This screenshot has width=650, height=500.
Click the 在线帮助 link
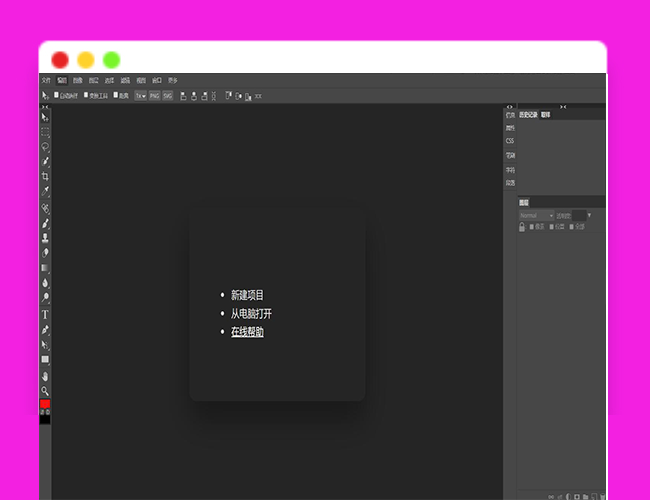tap(247, 331)
